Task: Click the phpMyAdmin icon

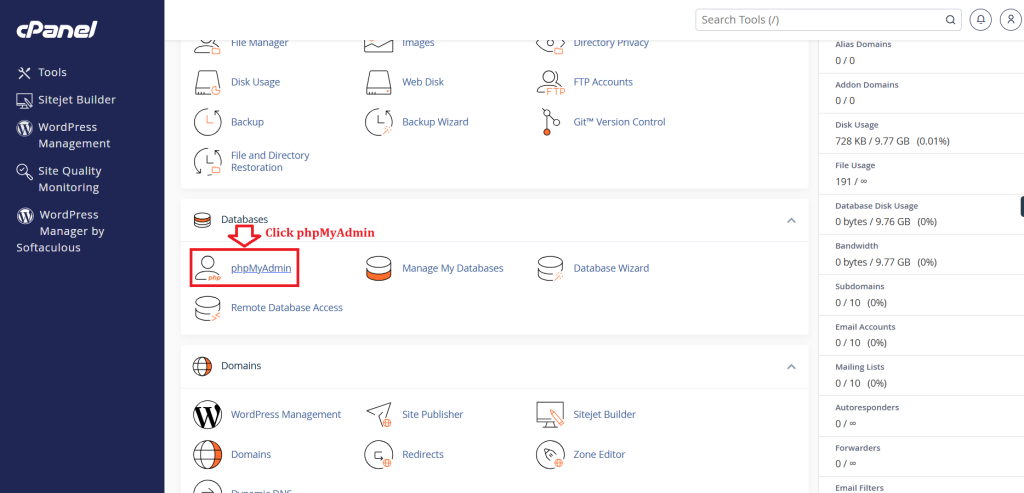Action: click(x=208, y=268)
